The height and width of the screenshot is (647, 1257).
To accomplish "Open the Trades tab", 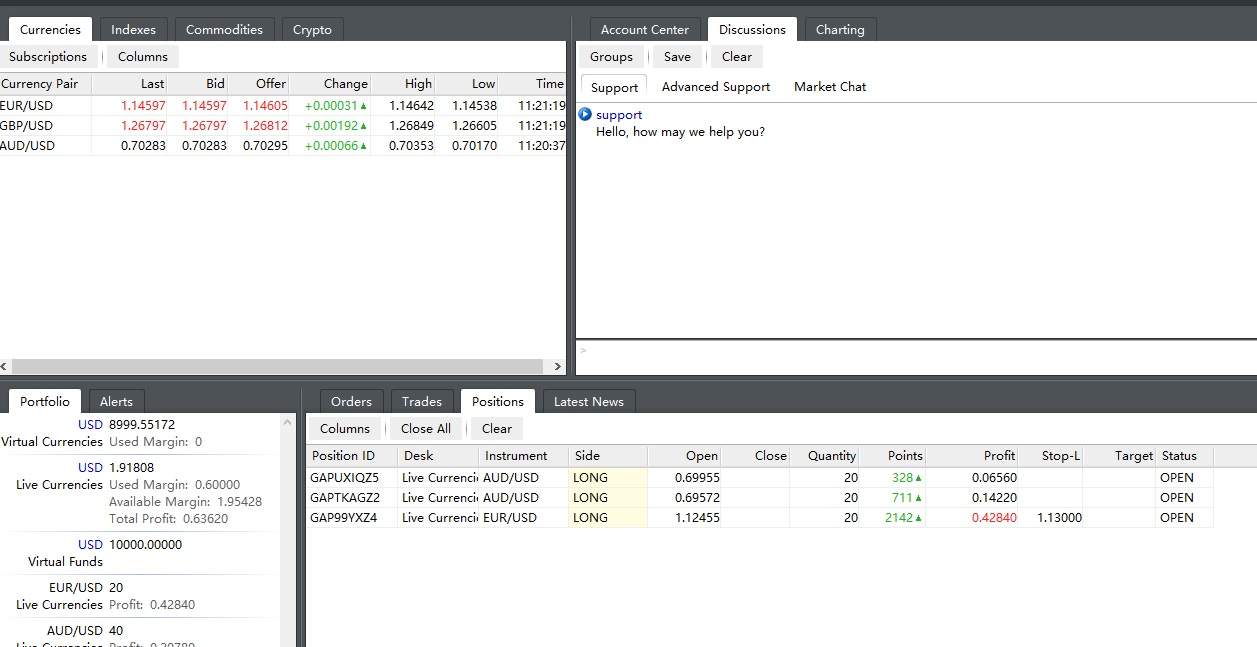I will (422, 401).
